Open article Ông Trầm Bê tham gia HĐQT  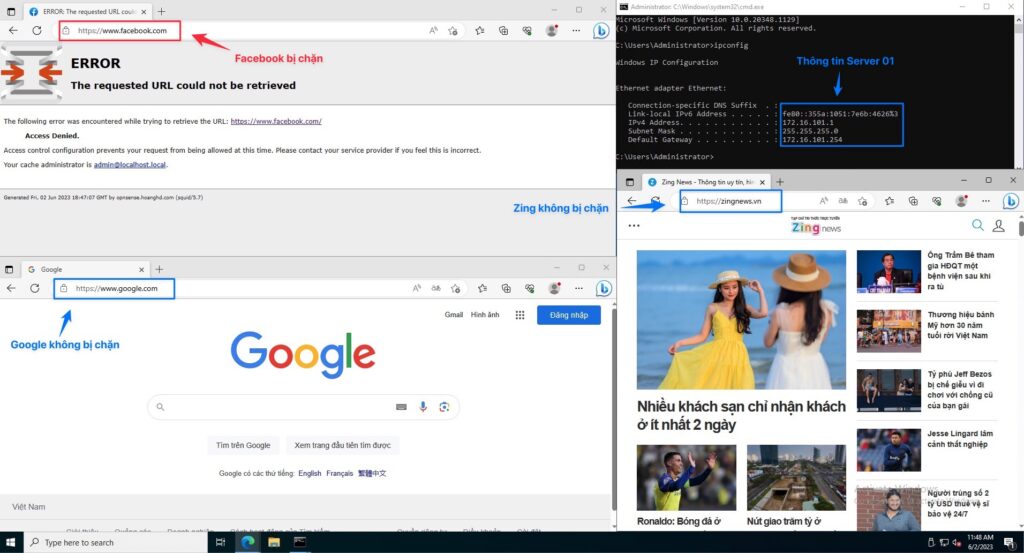(961, 271)
